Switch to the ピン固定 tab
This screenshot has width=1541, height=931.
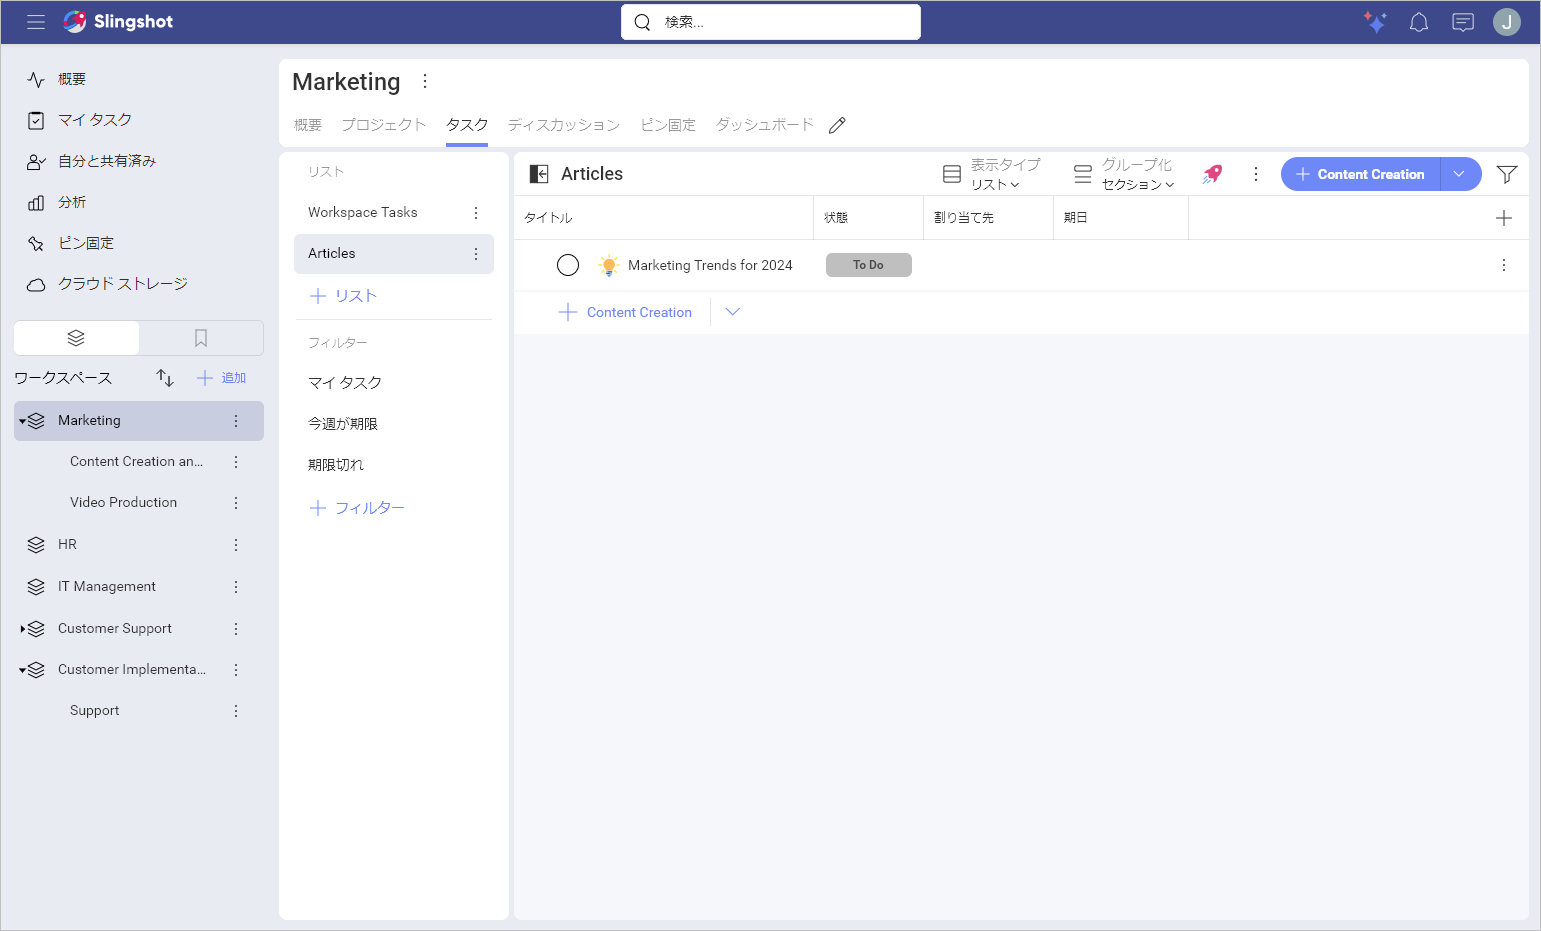(668, 125)
